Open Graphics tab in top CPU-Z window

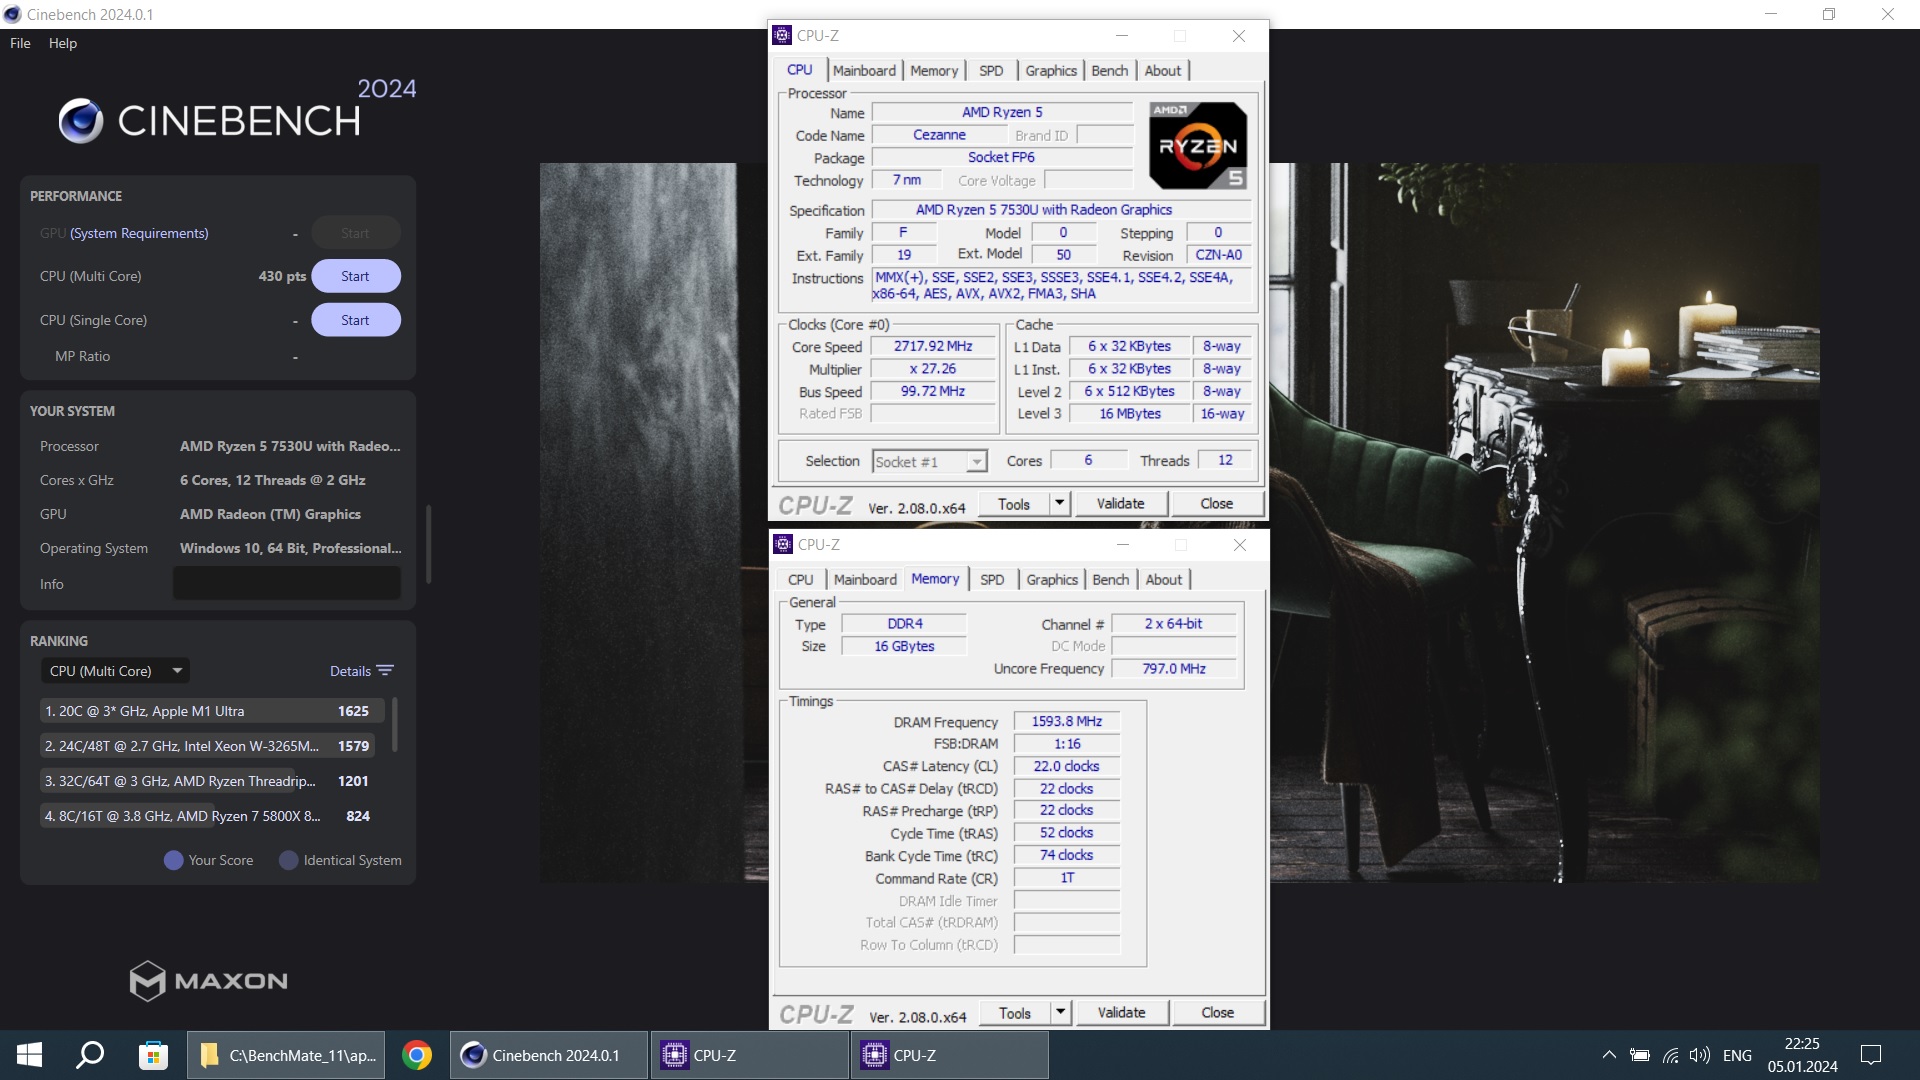click(1051, 70)
